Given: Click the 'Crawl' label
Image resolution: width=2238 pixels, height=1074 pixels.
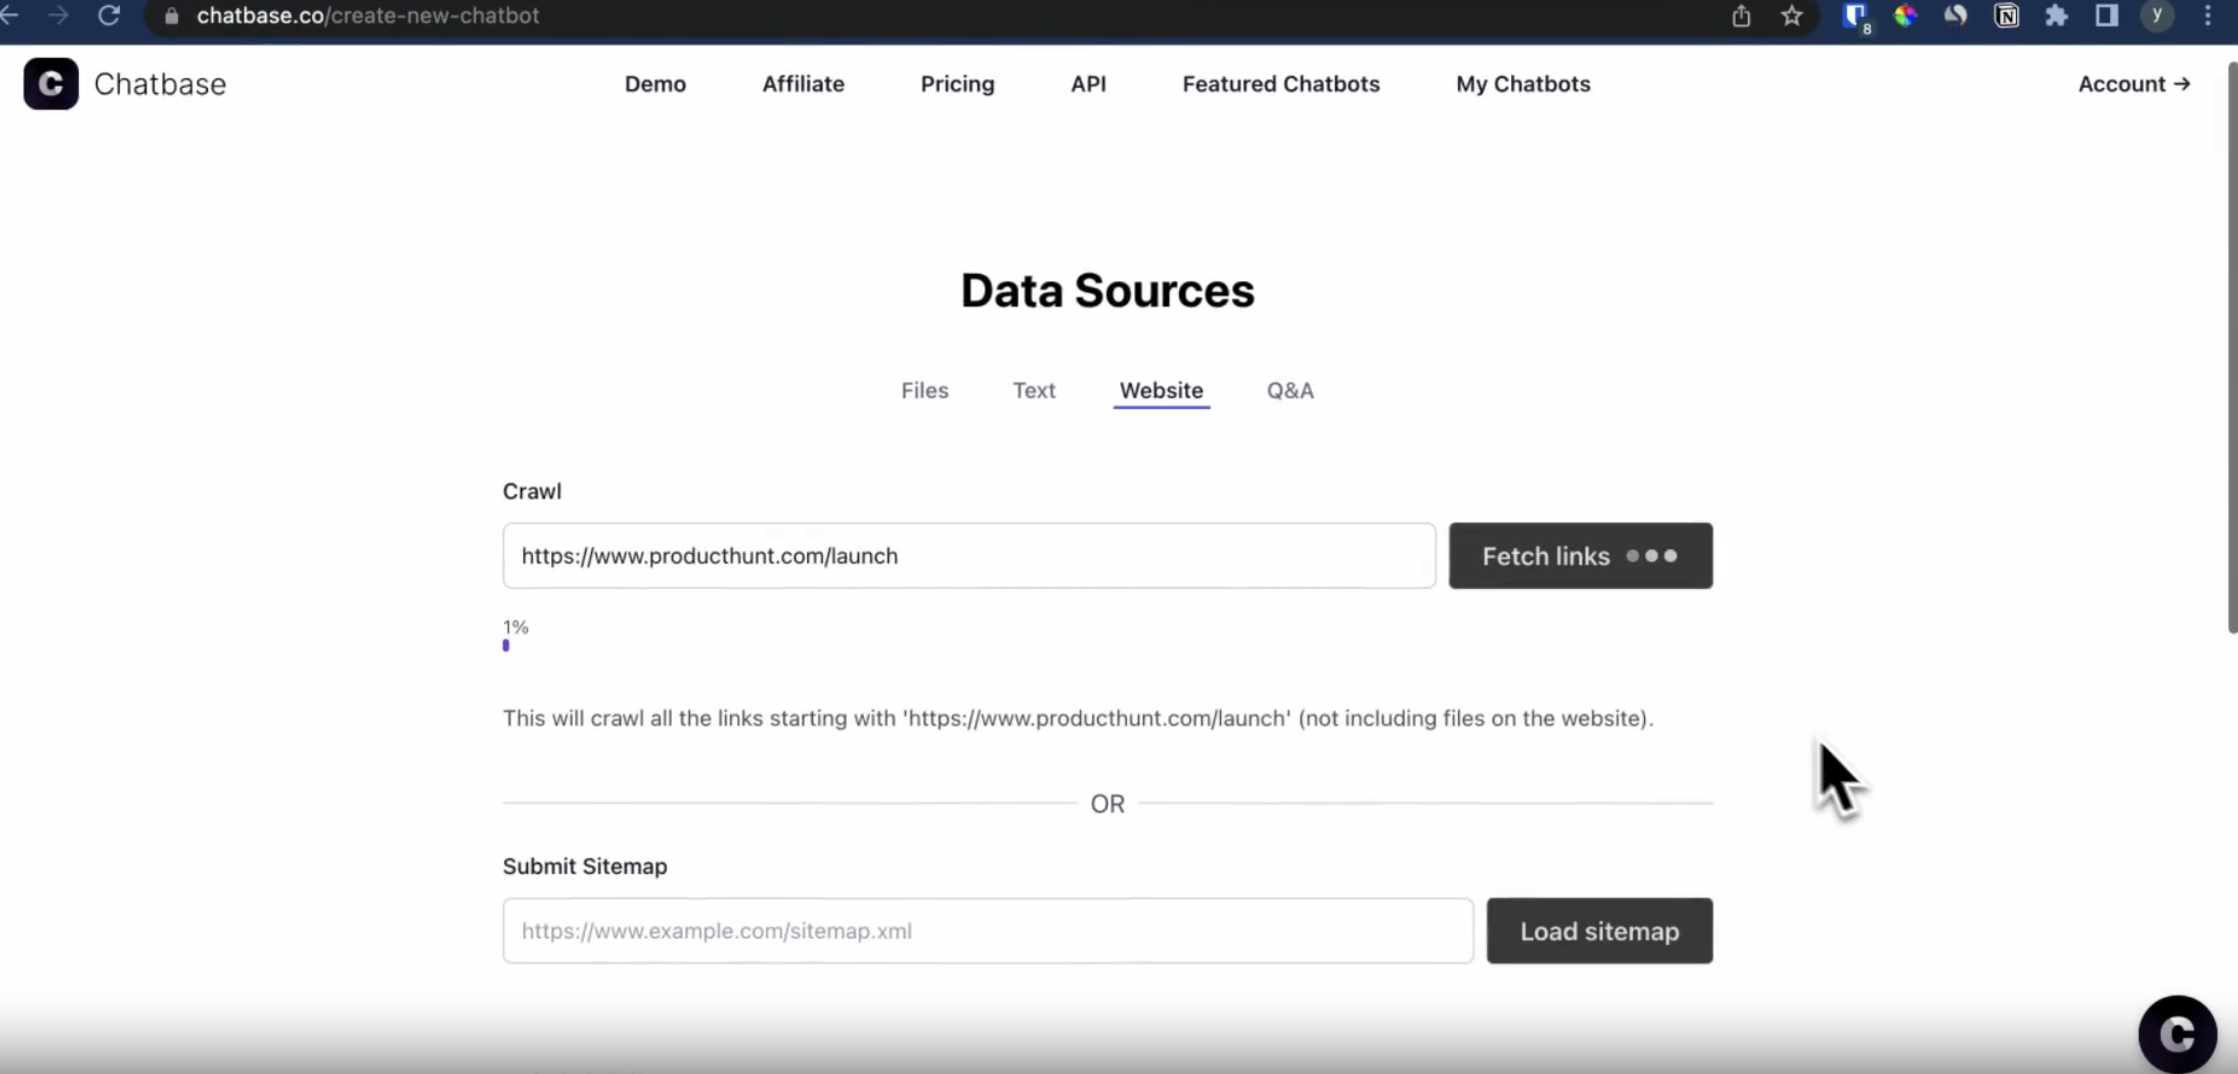Looking at the screenshot, I should (x=532, y=491).
